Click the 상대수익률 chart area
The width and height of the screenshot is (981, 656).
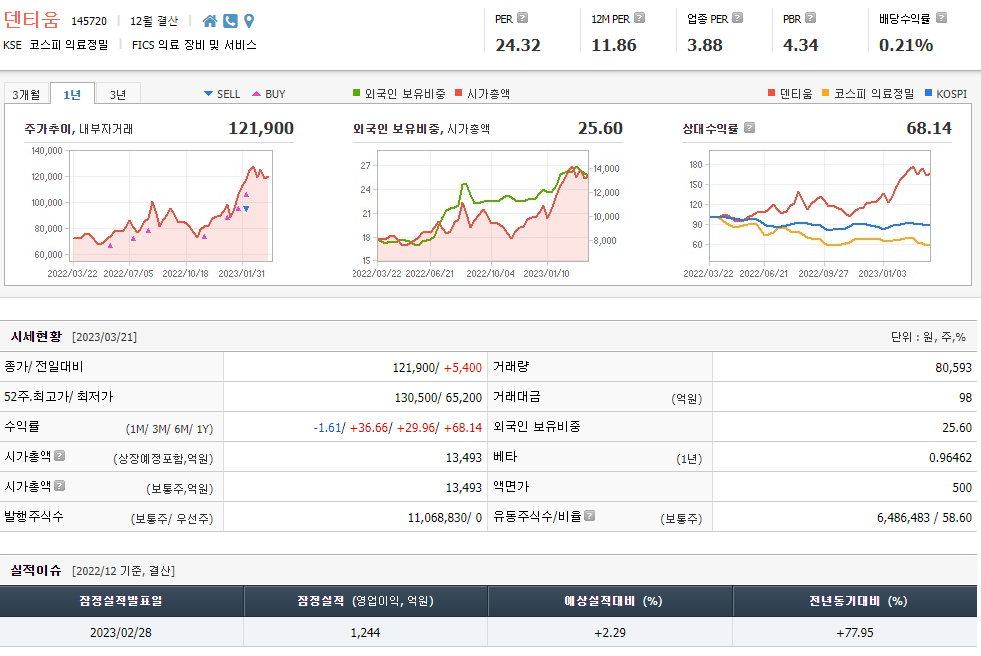click(820, 206)
